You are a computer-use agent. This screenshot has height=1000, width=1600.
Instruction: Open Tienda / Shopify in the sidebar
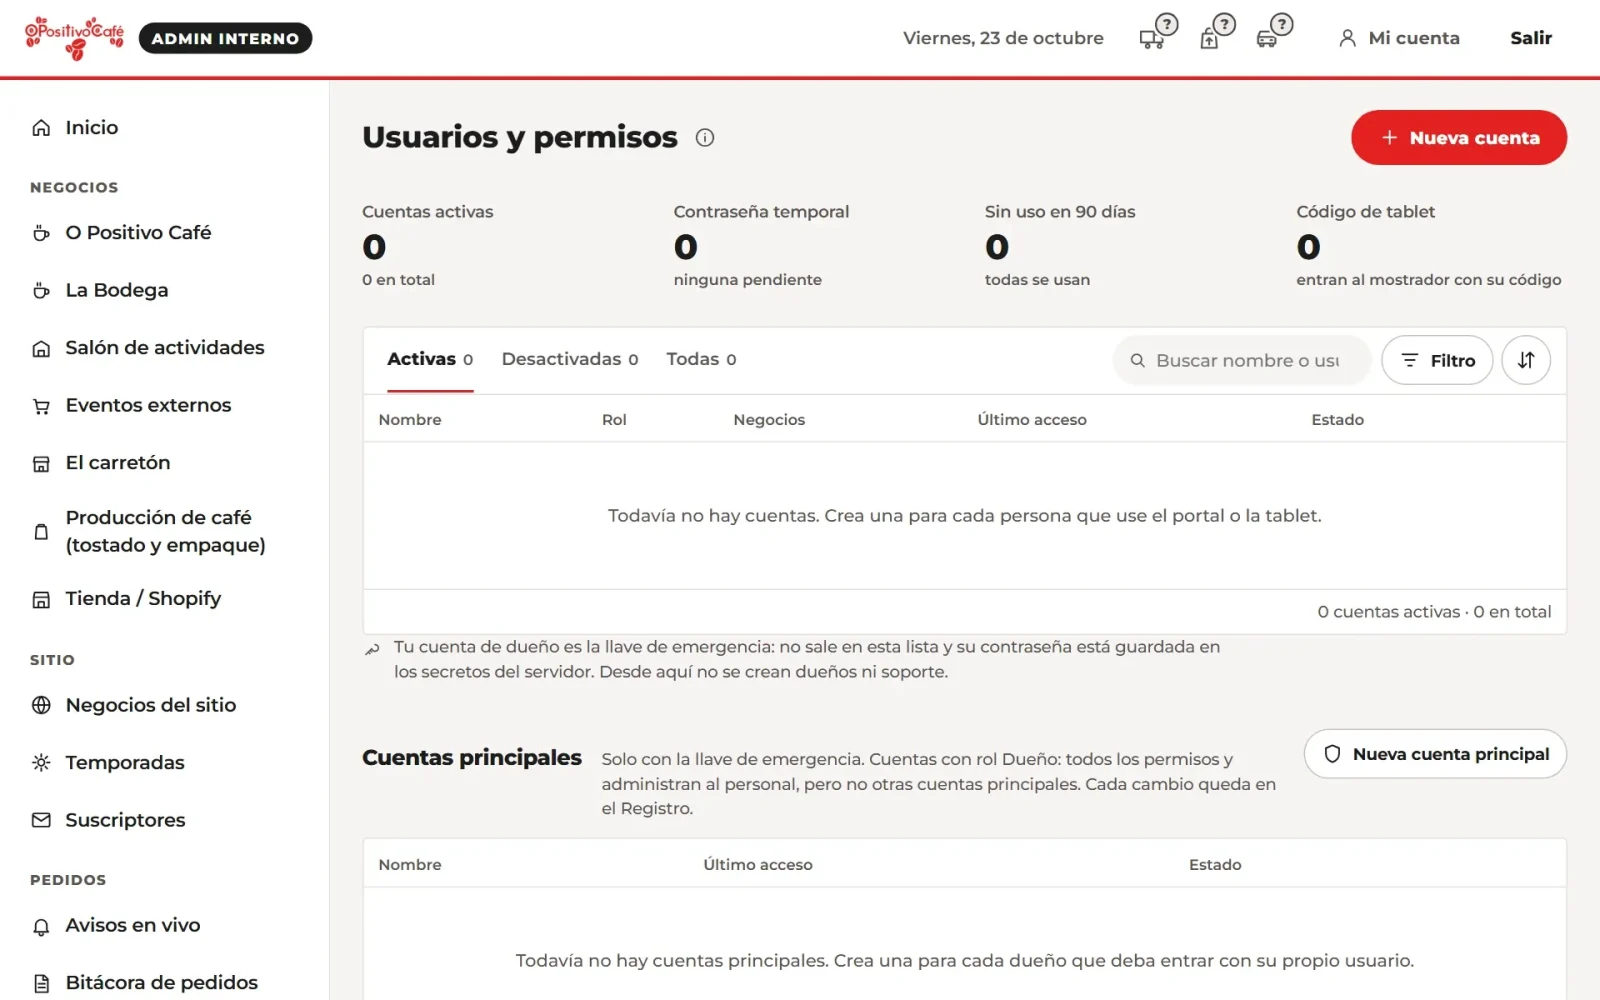[164, 599]
